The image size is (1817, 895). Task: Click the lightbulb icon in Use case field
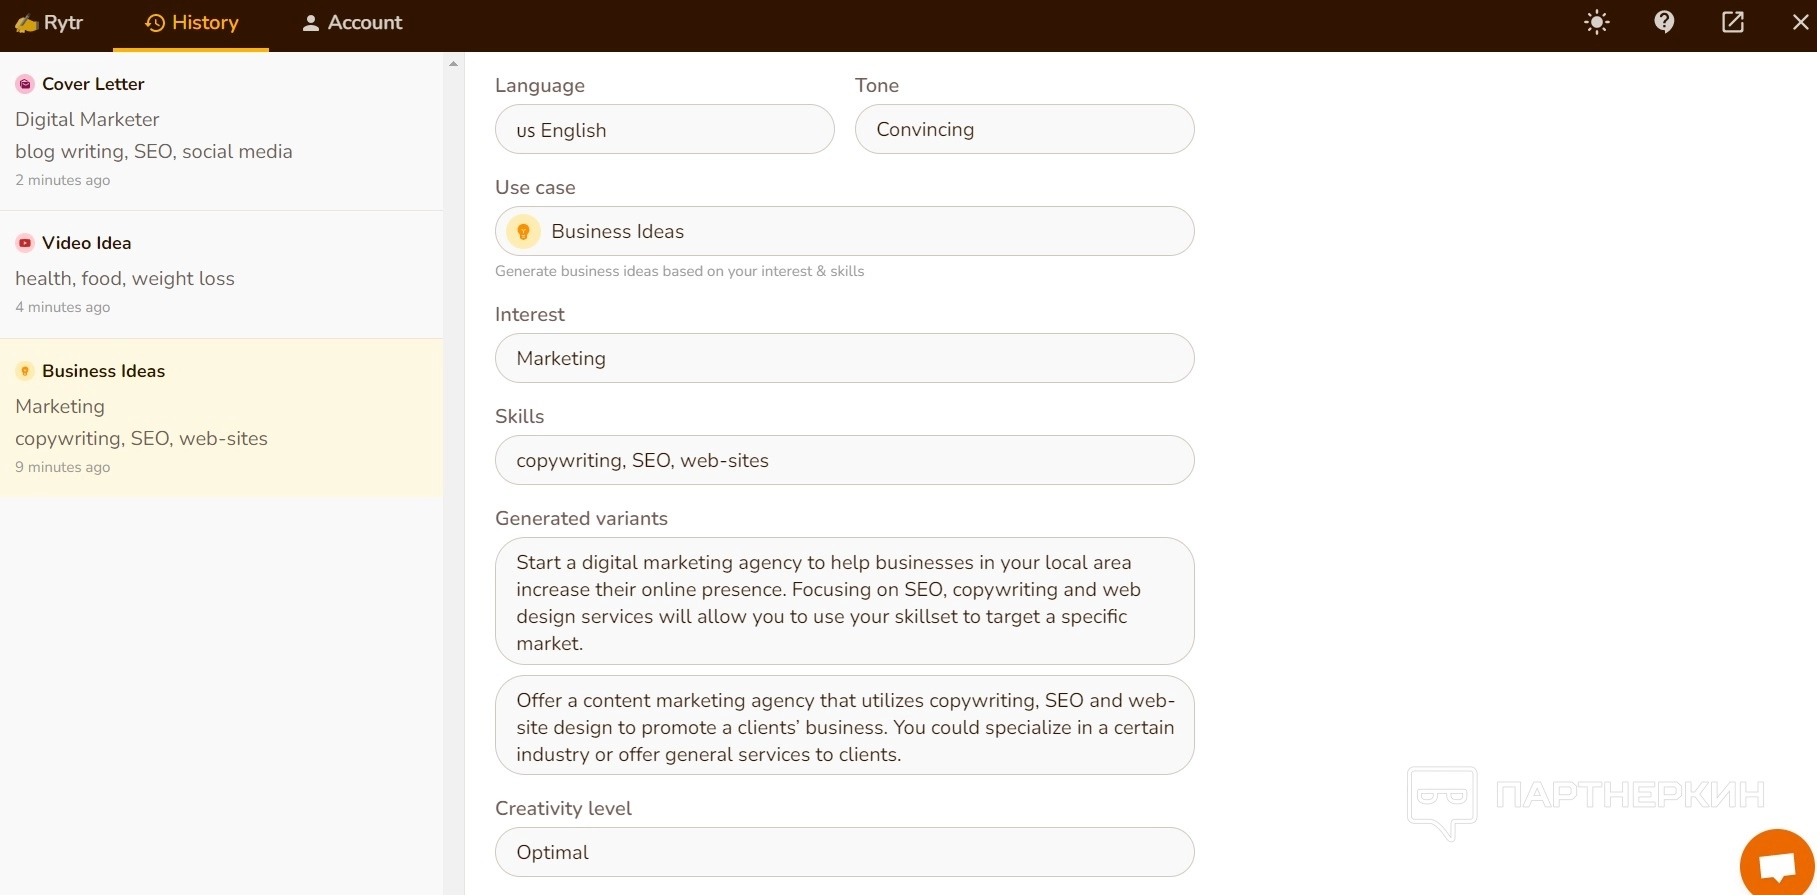pyautogui.click(x=523, y=231)
